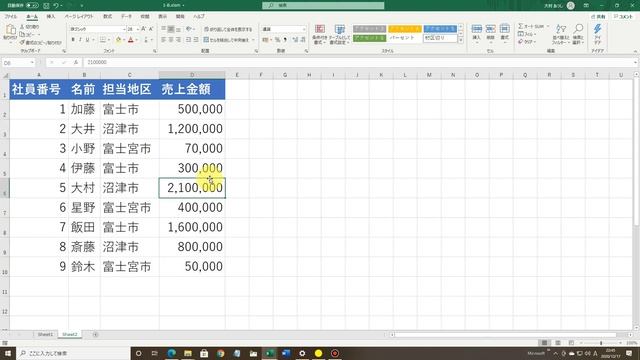Click the Save icon in quick access toolbar
Image resolution: width=640 pixels, height=360 pixels.
point(46,5)
